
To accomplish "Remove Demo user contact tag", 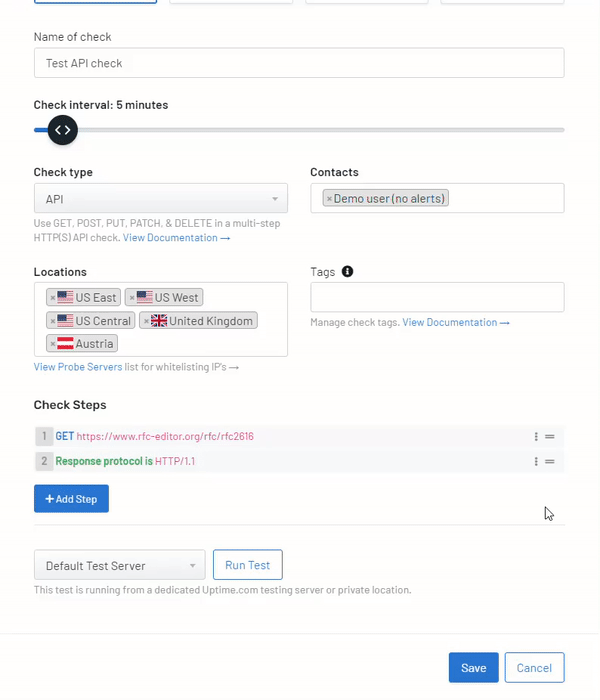I will pyautogui.click(x=329, y=199).
